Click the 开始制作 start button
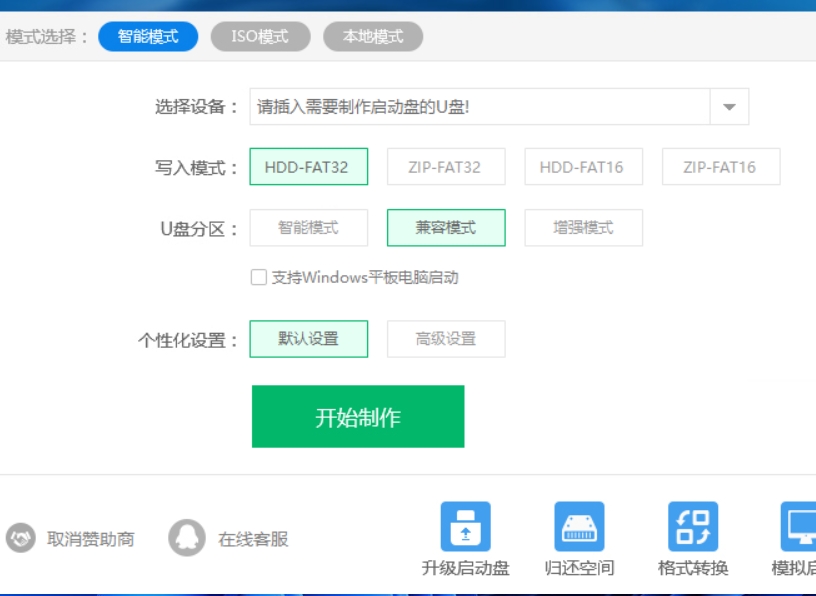 pos(357,417)
